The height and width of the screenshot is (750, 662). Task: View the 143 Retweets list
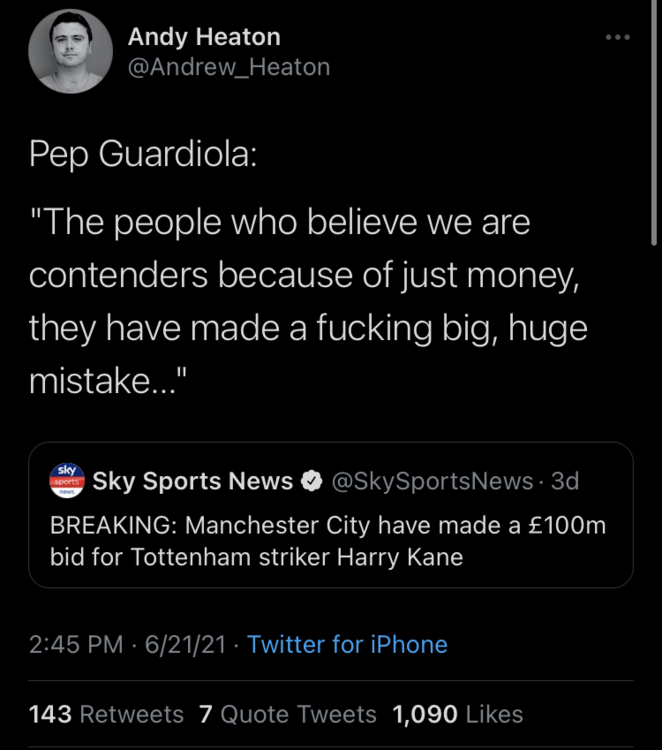(107, 714)
